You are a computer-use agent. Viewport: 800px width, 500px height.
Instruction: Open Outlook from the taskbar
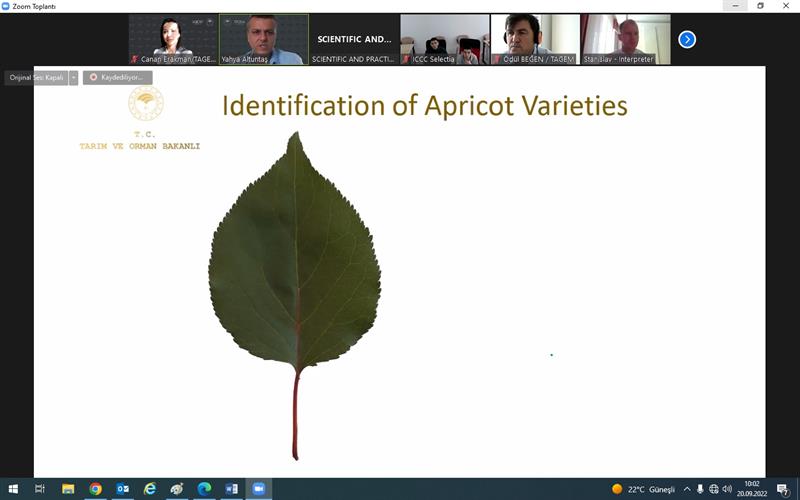coord(123,489)
